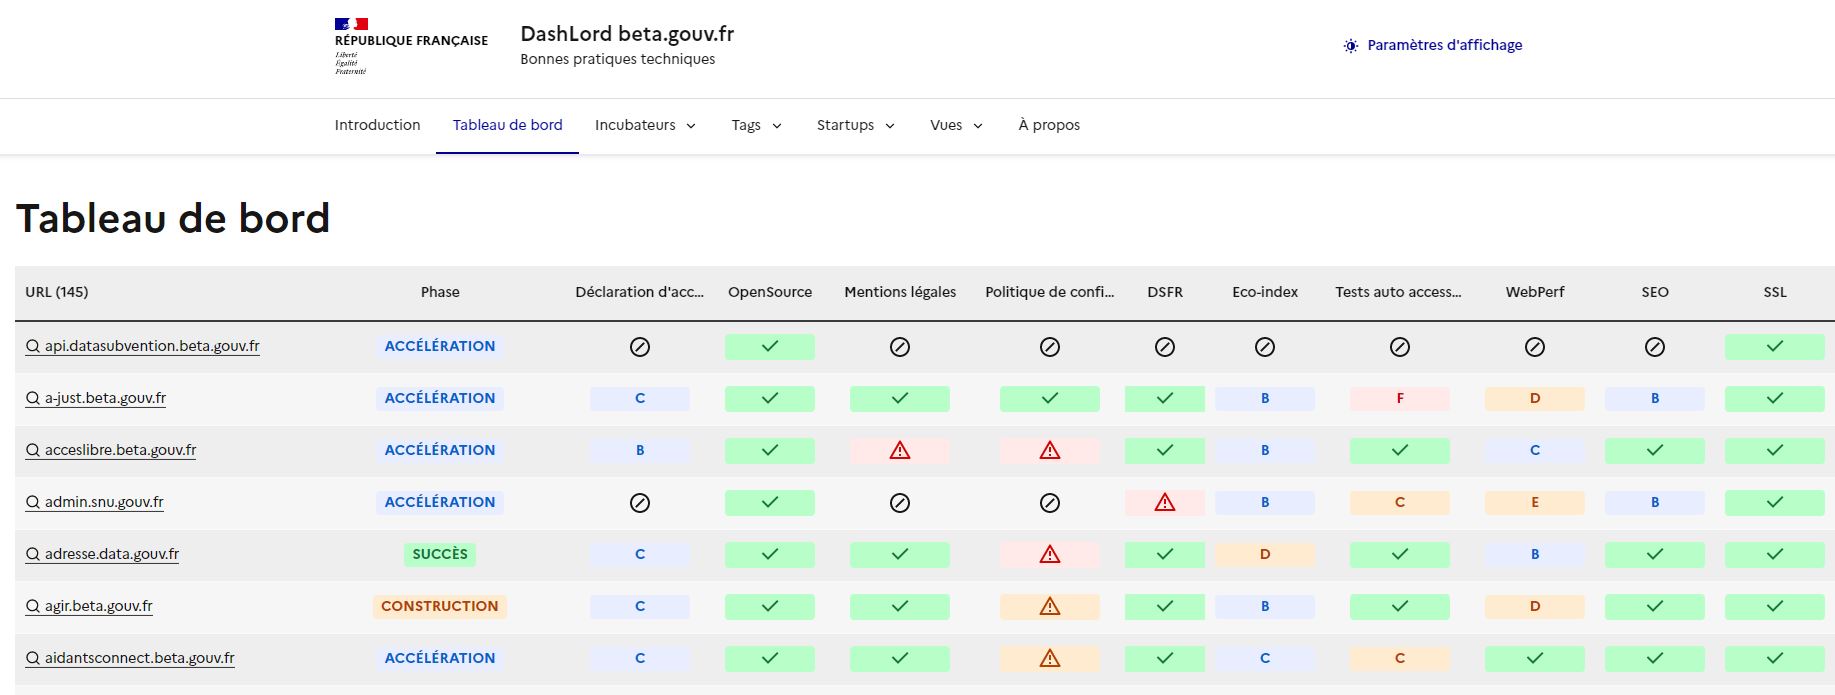Open the a-just.beta.gouv.fr link
Screen dimensions: 1835x695
pyautogui.click(x=96, y=399)
